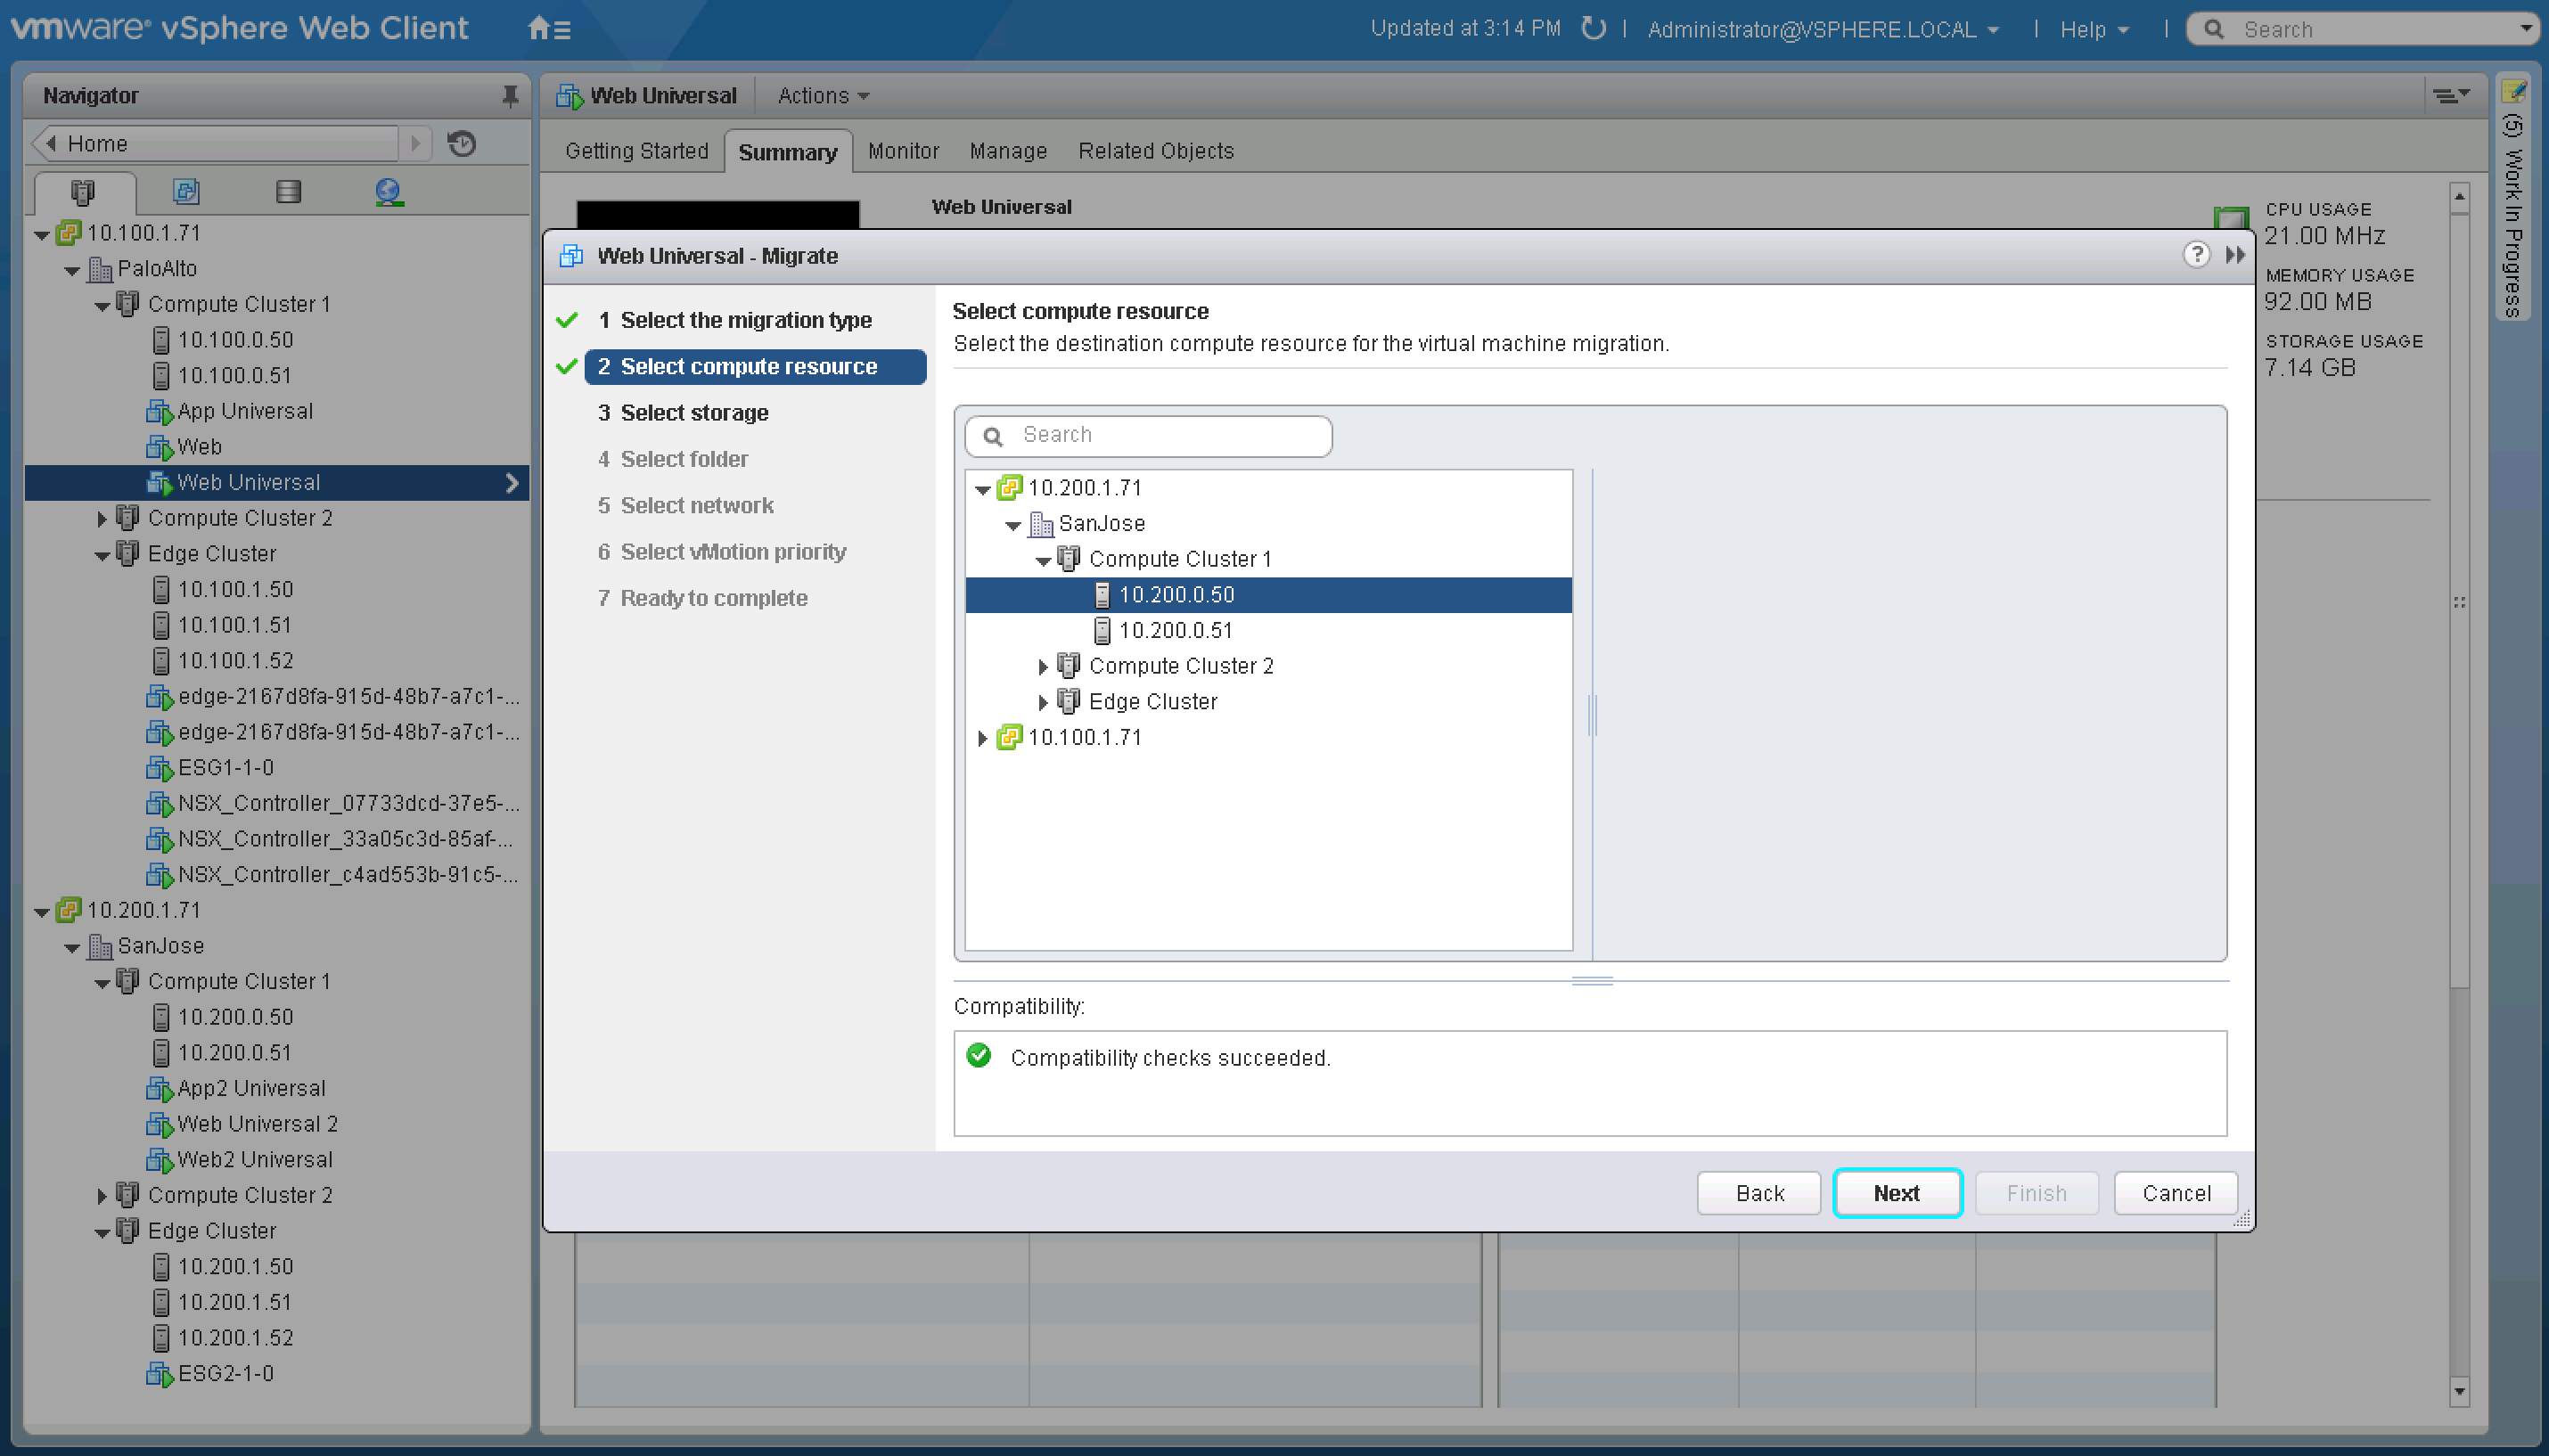Click the refresh icon beside the update time

(x=1592, y=29)
